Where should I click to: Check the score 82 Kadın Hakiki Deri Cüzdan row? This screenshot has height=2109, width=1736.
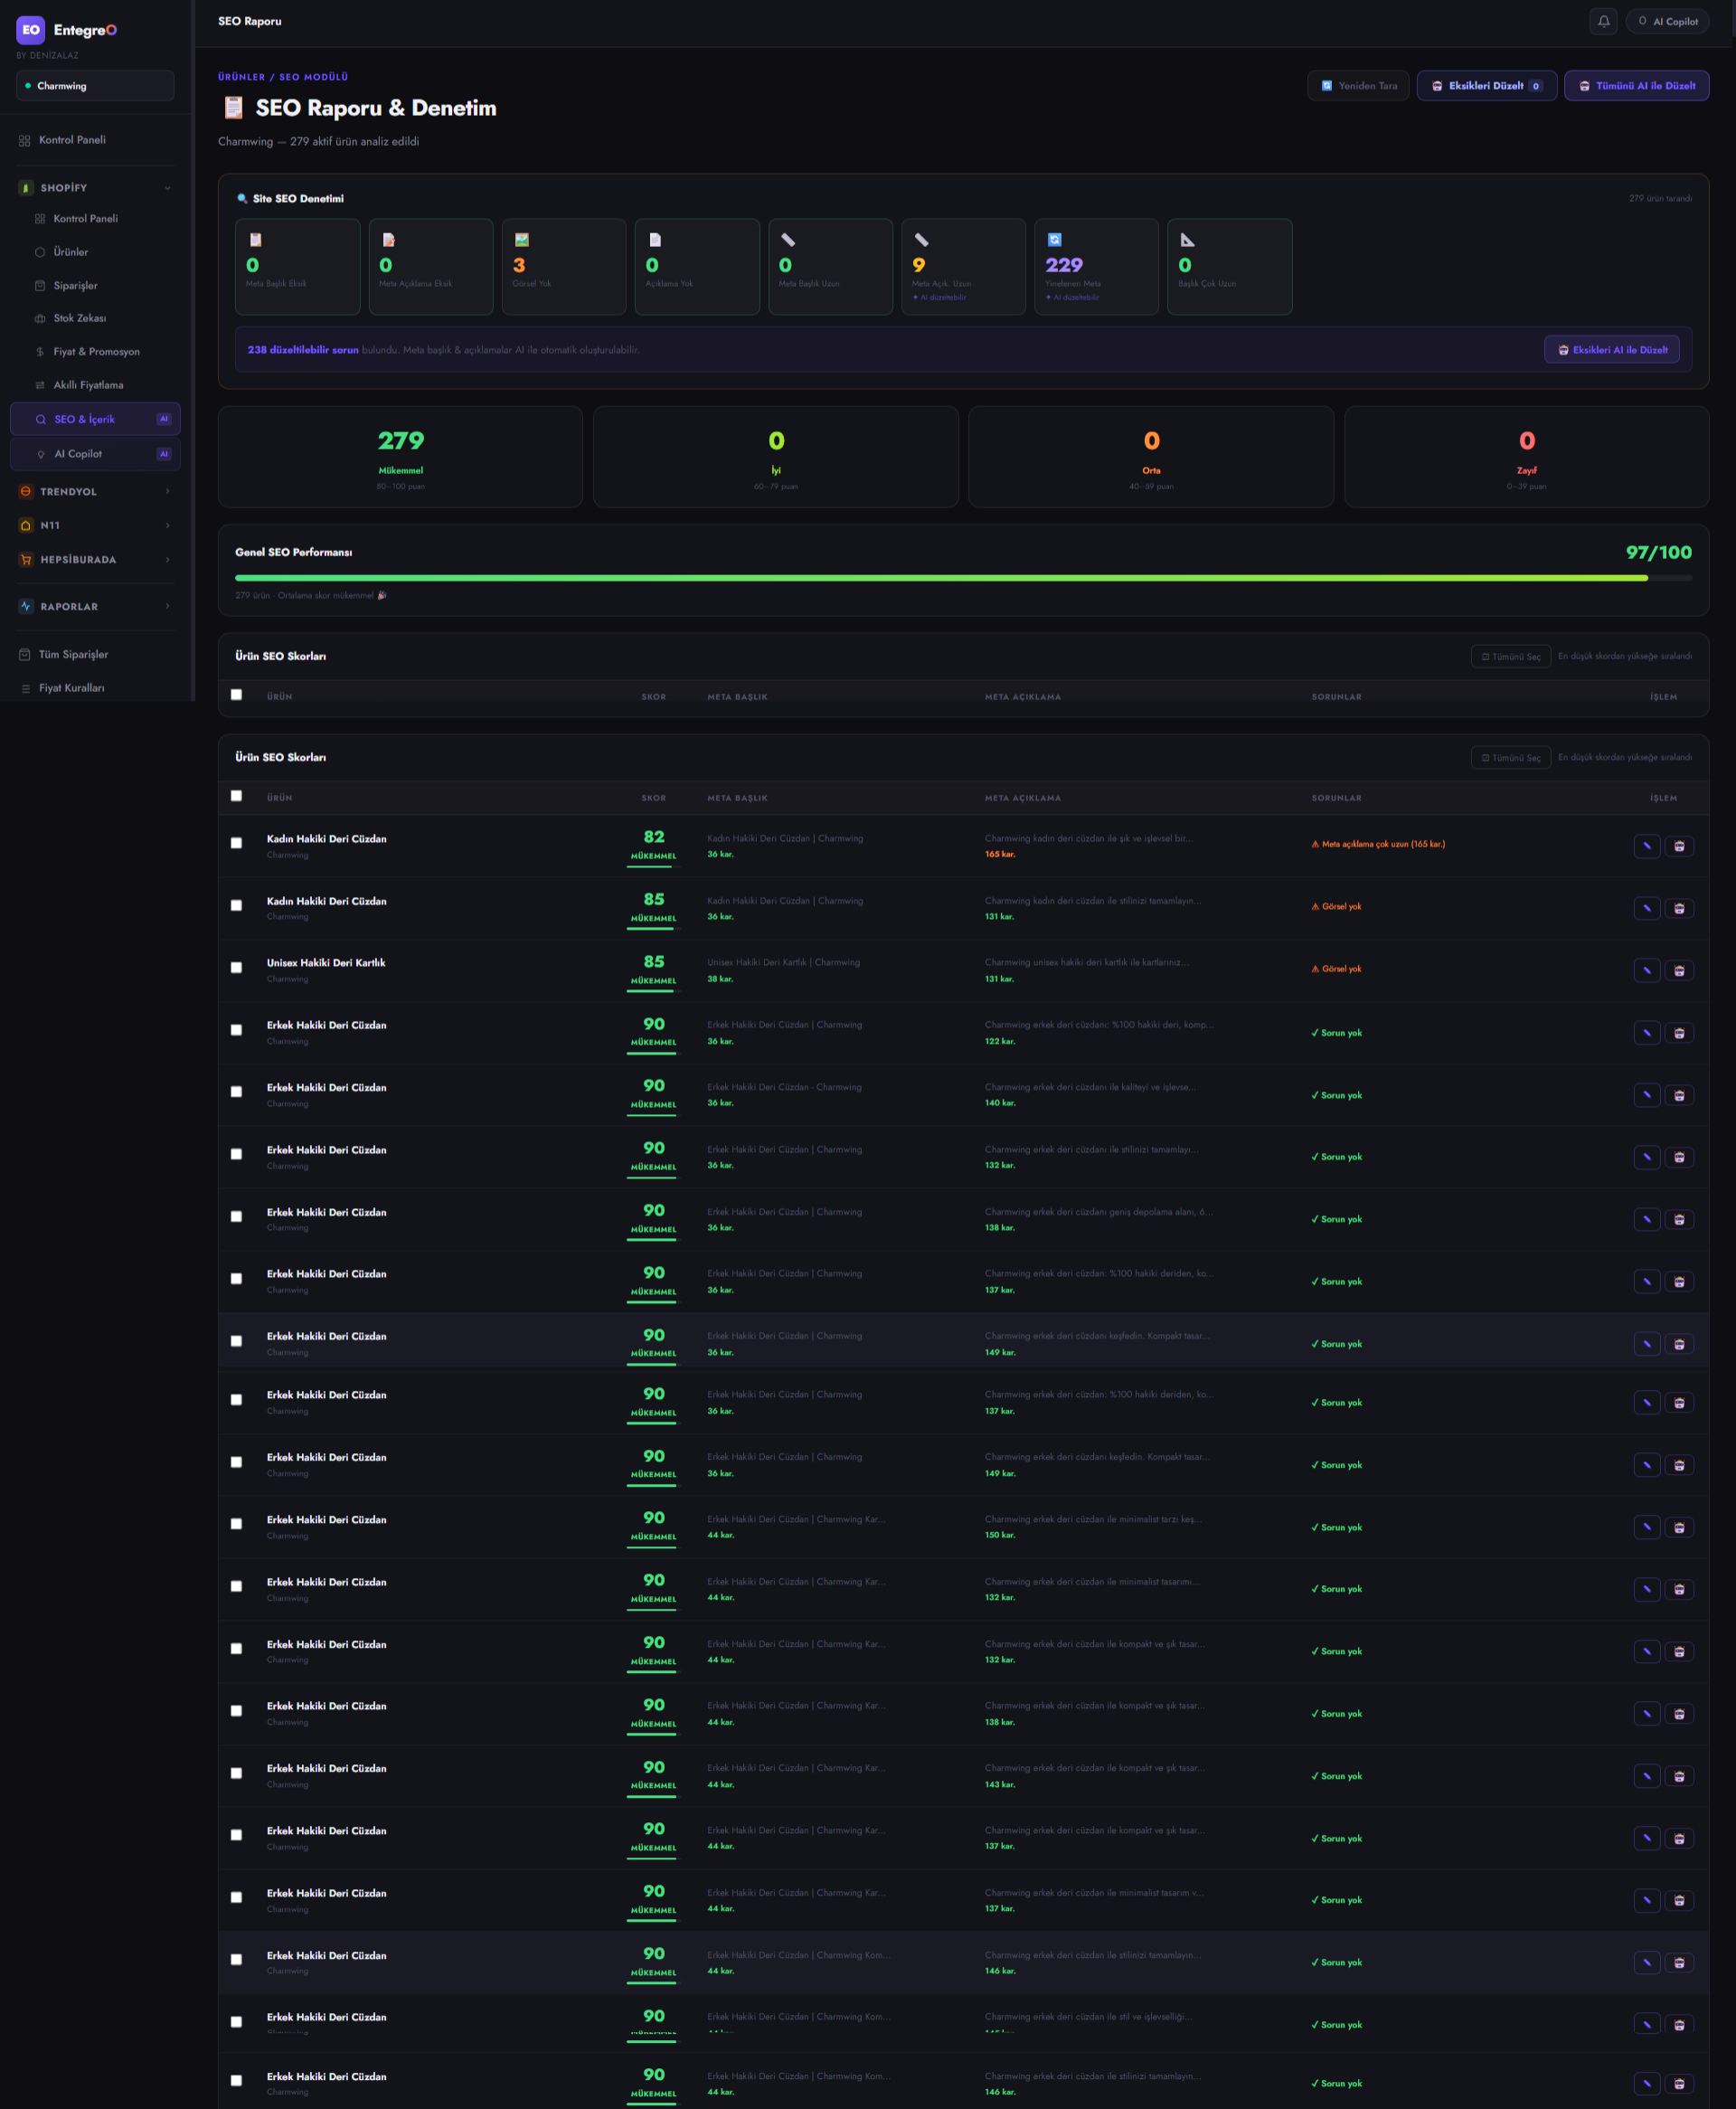236,843
